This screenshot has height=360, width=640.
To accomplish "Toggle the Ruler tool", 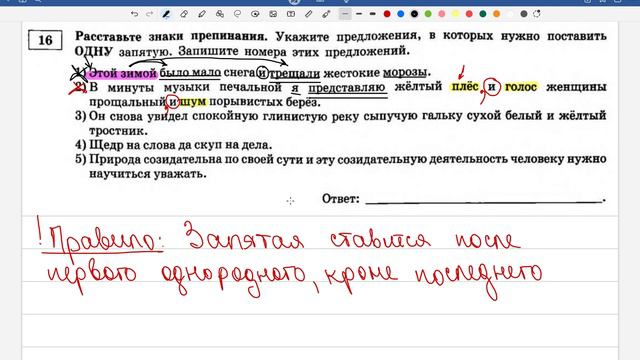I will [x=309, y=14].
